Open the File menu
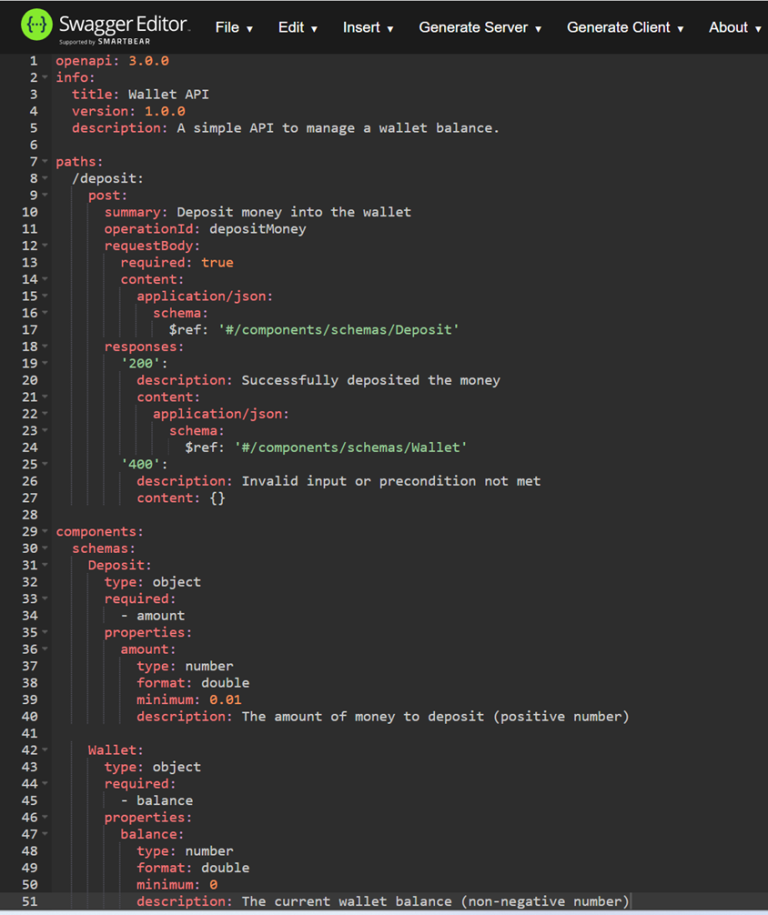Viewport: 768px width, 915px height. click(233, 28)
